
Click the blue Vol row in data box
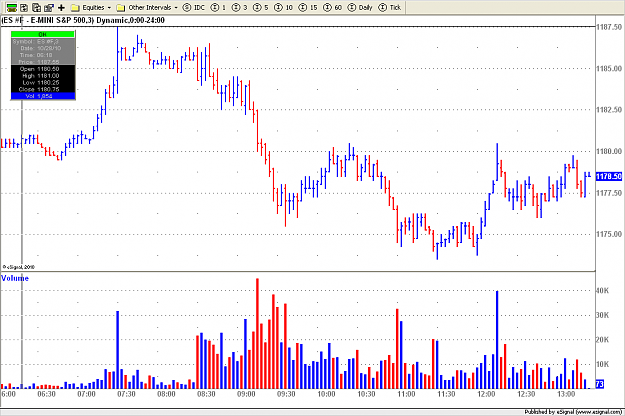pos(43,96)
